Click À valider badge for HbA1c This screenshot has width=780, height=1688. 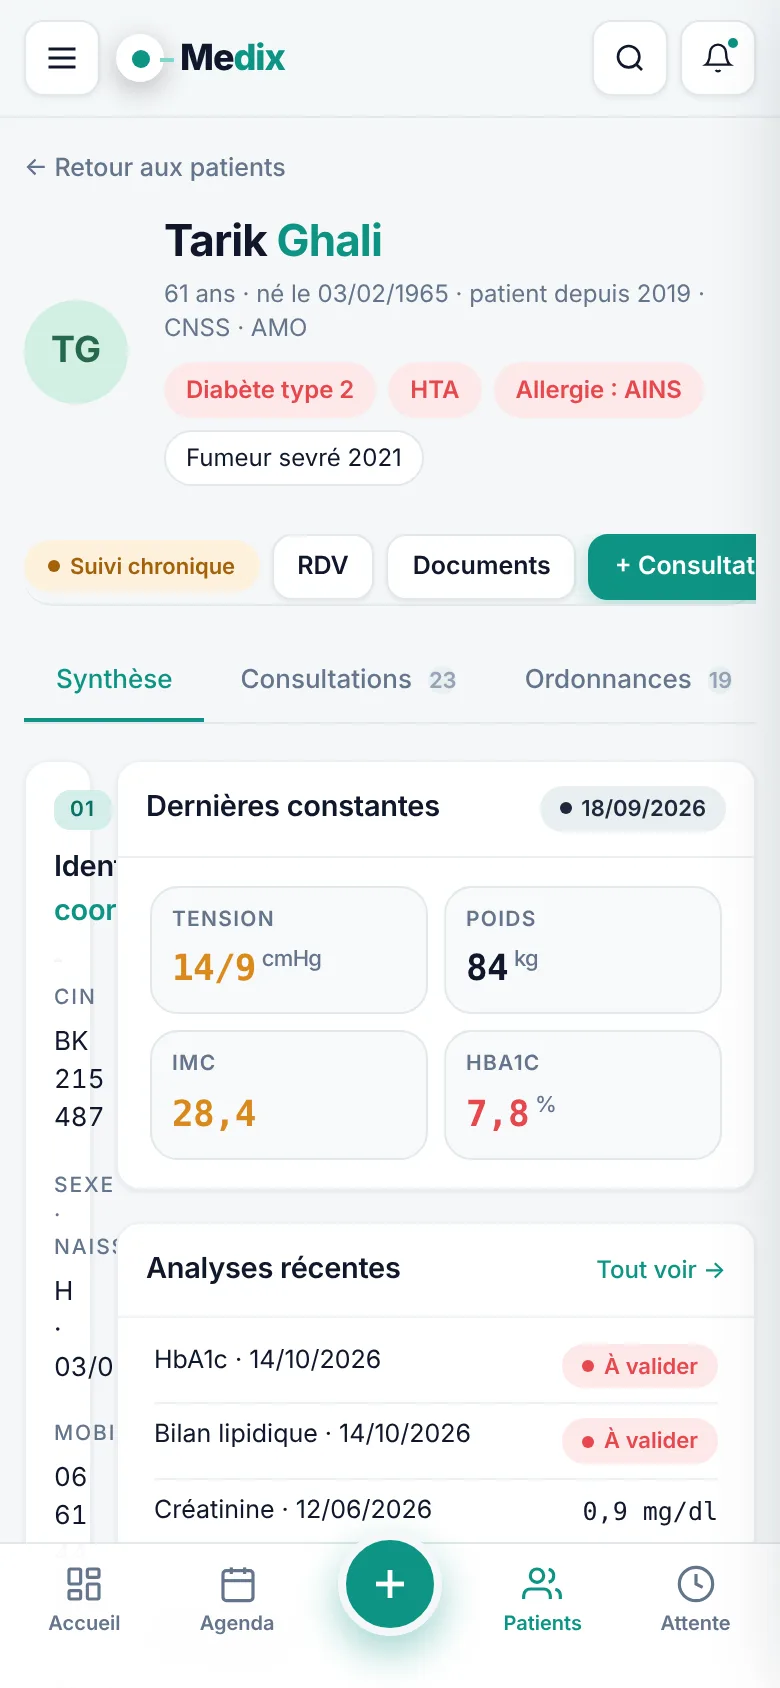coord(640,1366)
